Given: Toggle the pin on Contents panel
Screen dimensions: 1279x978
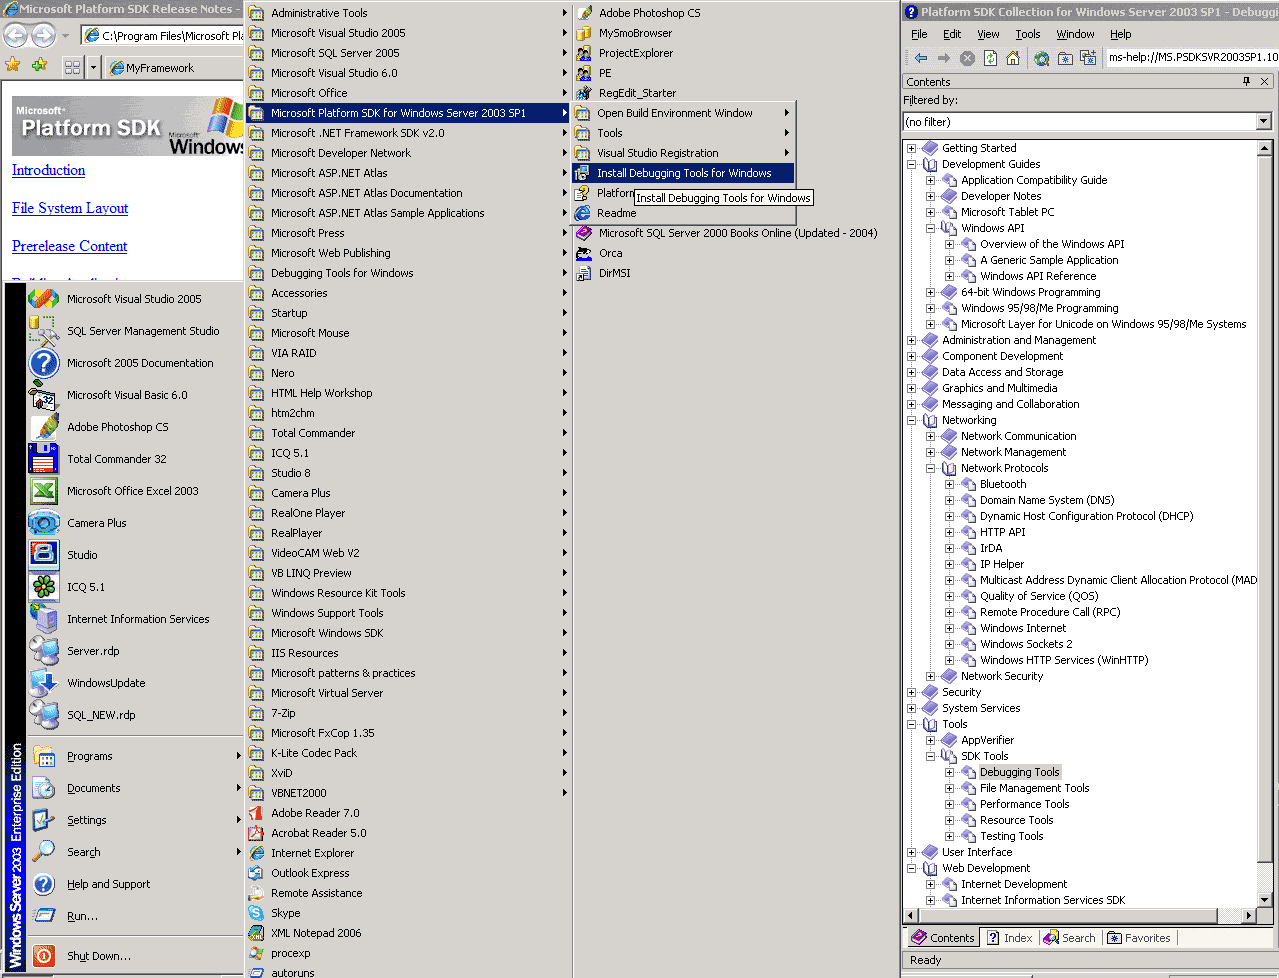Looking at the screenshot, I should click(1246, 82).
